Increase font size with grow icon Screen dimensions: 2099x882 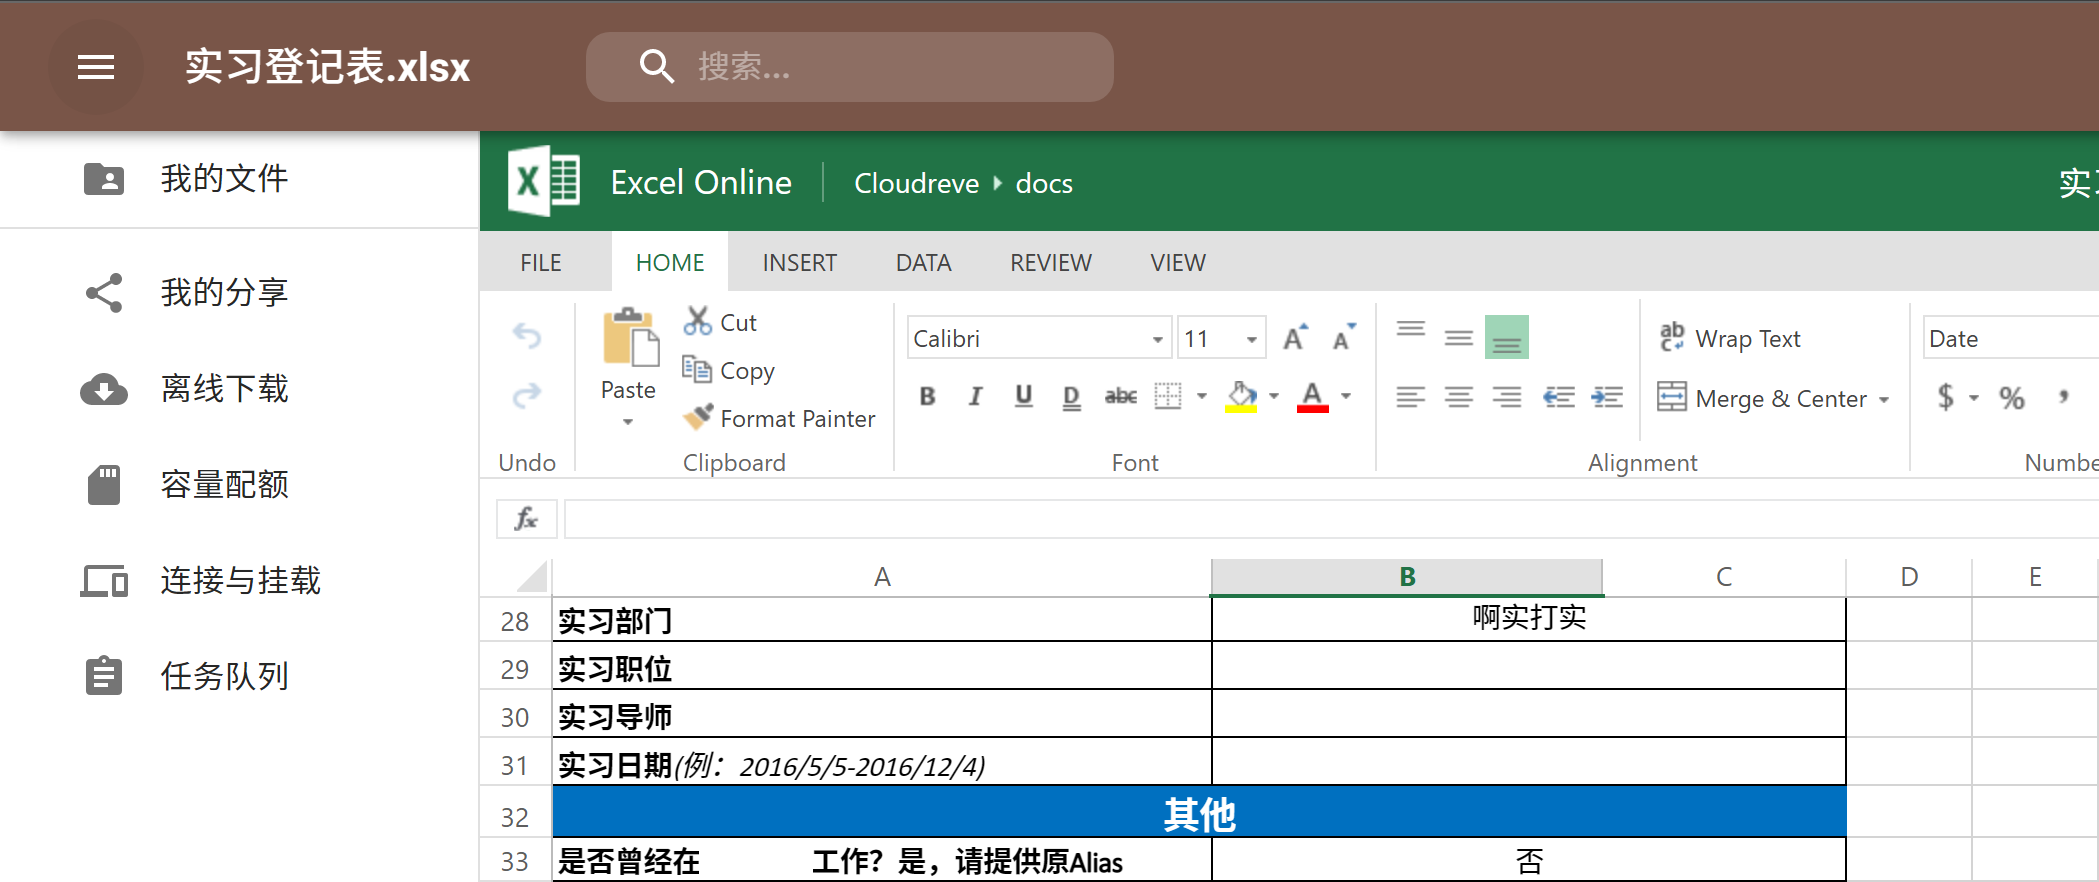[x=1295, y=338]
